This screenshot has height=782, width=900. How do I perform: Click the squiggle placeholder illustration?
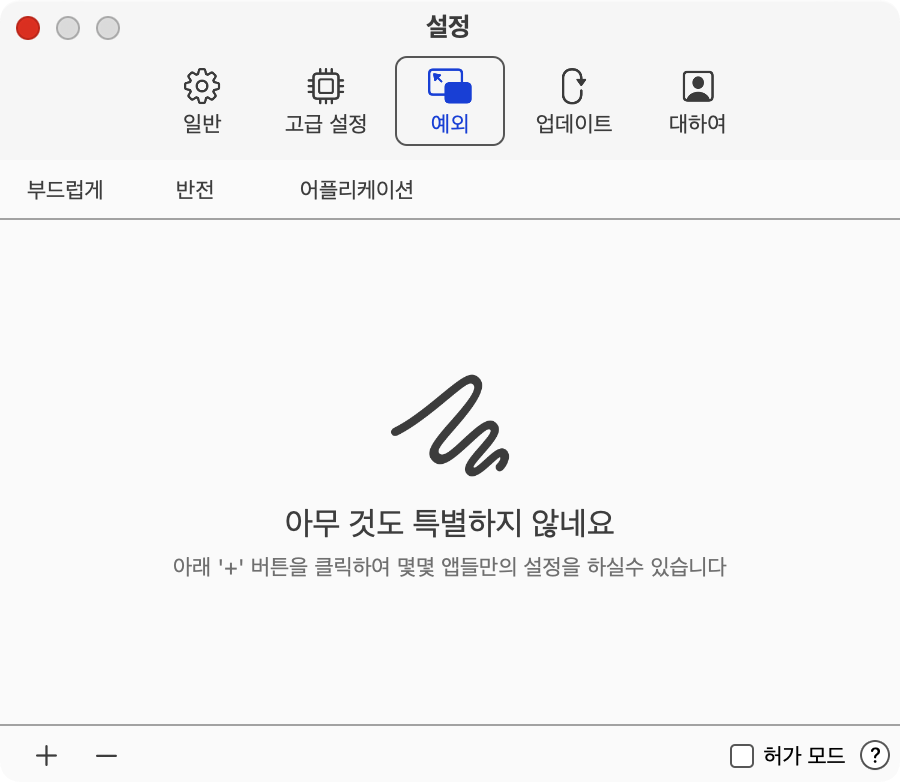point(450,425)
